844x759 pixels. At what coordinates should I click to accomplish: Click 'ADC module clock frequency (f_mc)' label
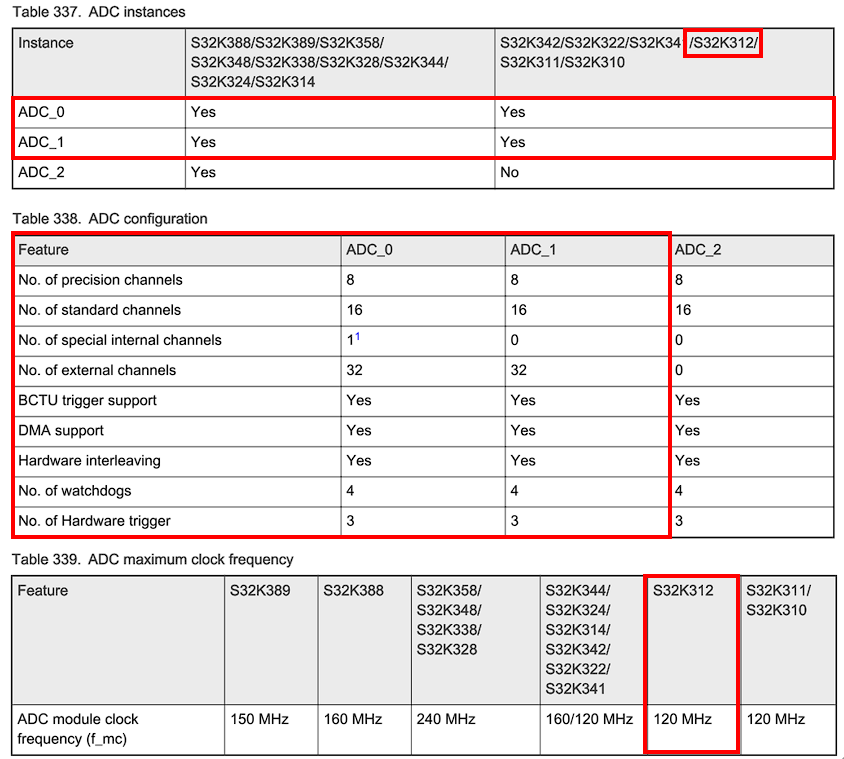point(78,729)
